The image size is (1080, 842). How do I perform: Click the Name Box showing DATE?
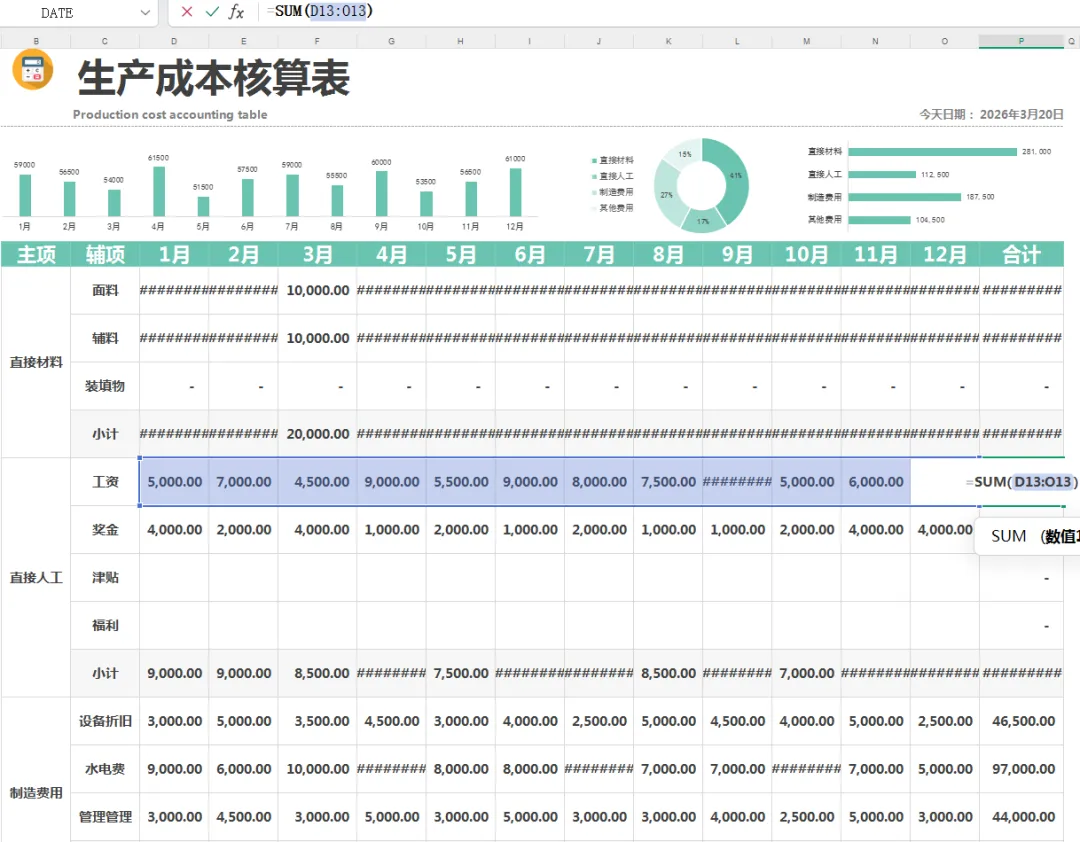(57, 13)
